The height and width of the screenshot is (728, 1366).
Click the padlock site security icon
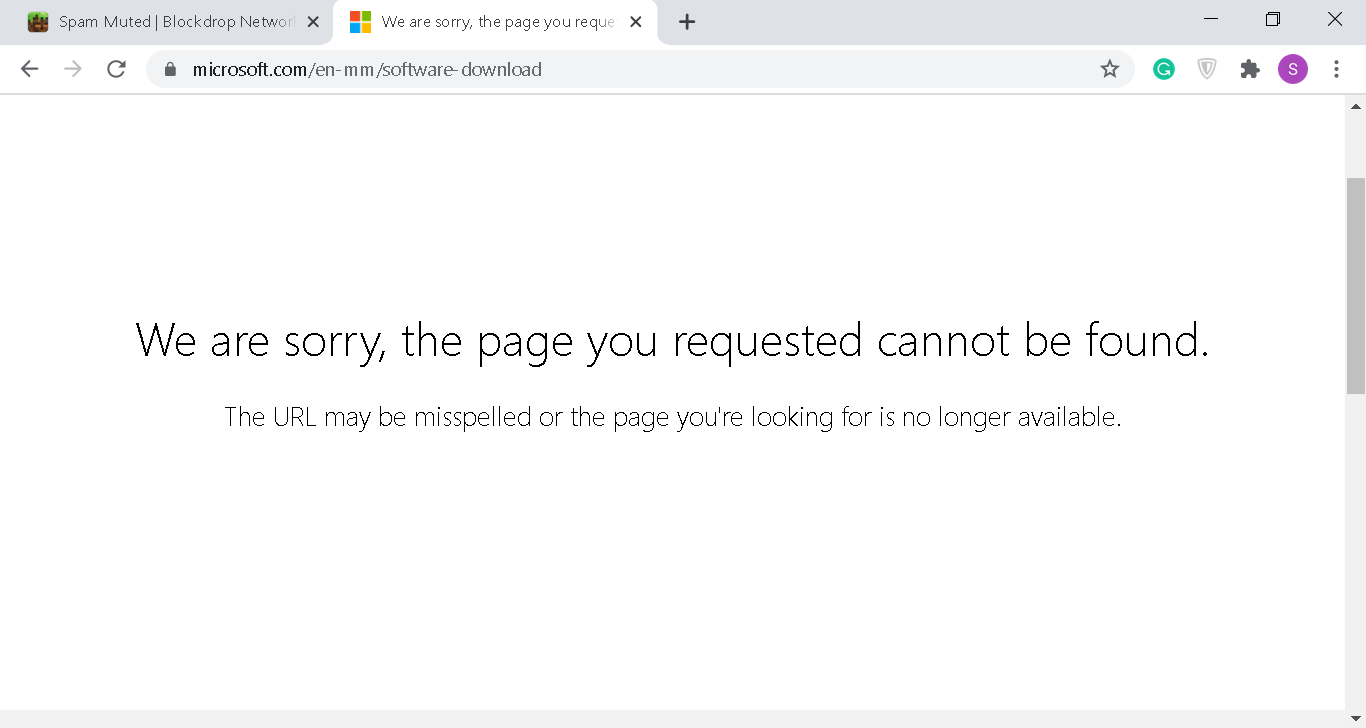tap(169, 69)
